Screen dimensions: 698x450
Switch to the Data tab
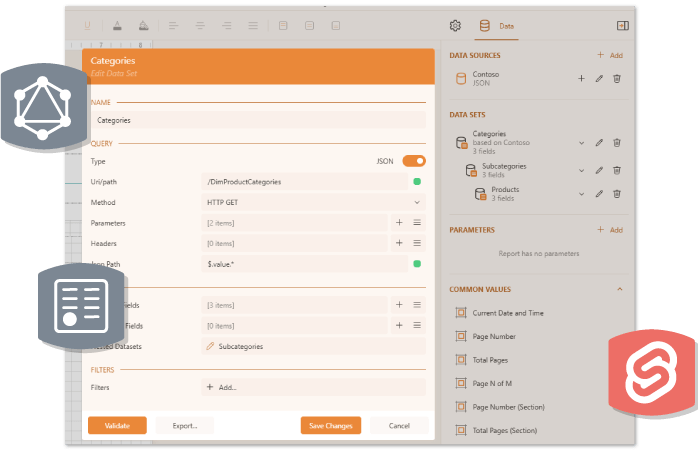(496, 26)
